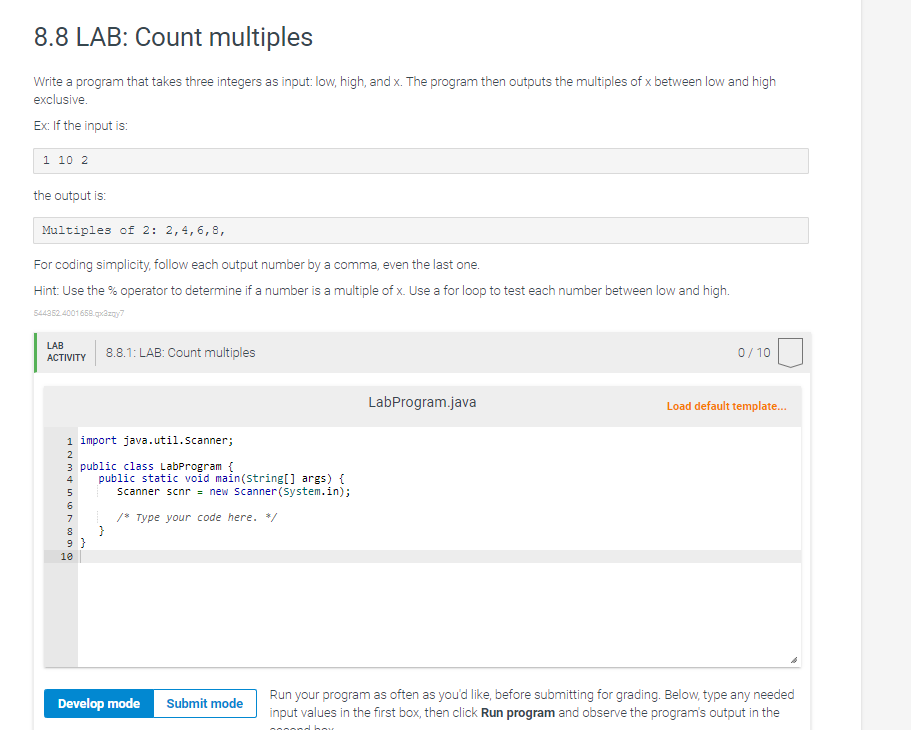
Task: Select Develop mode
Action: click(98, 703)
